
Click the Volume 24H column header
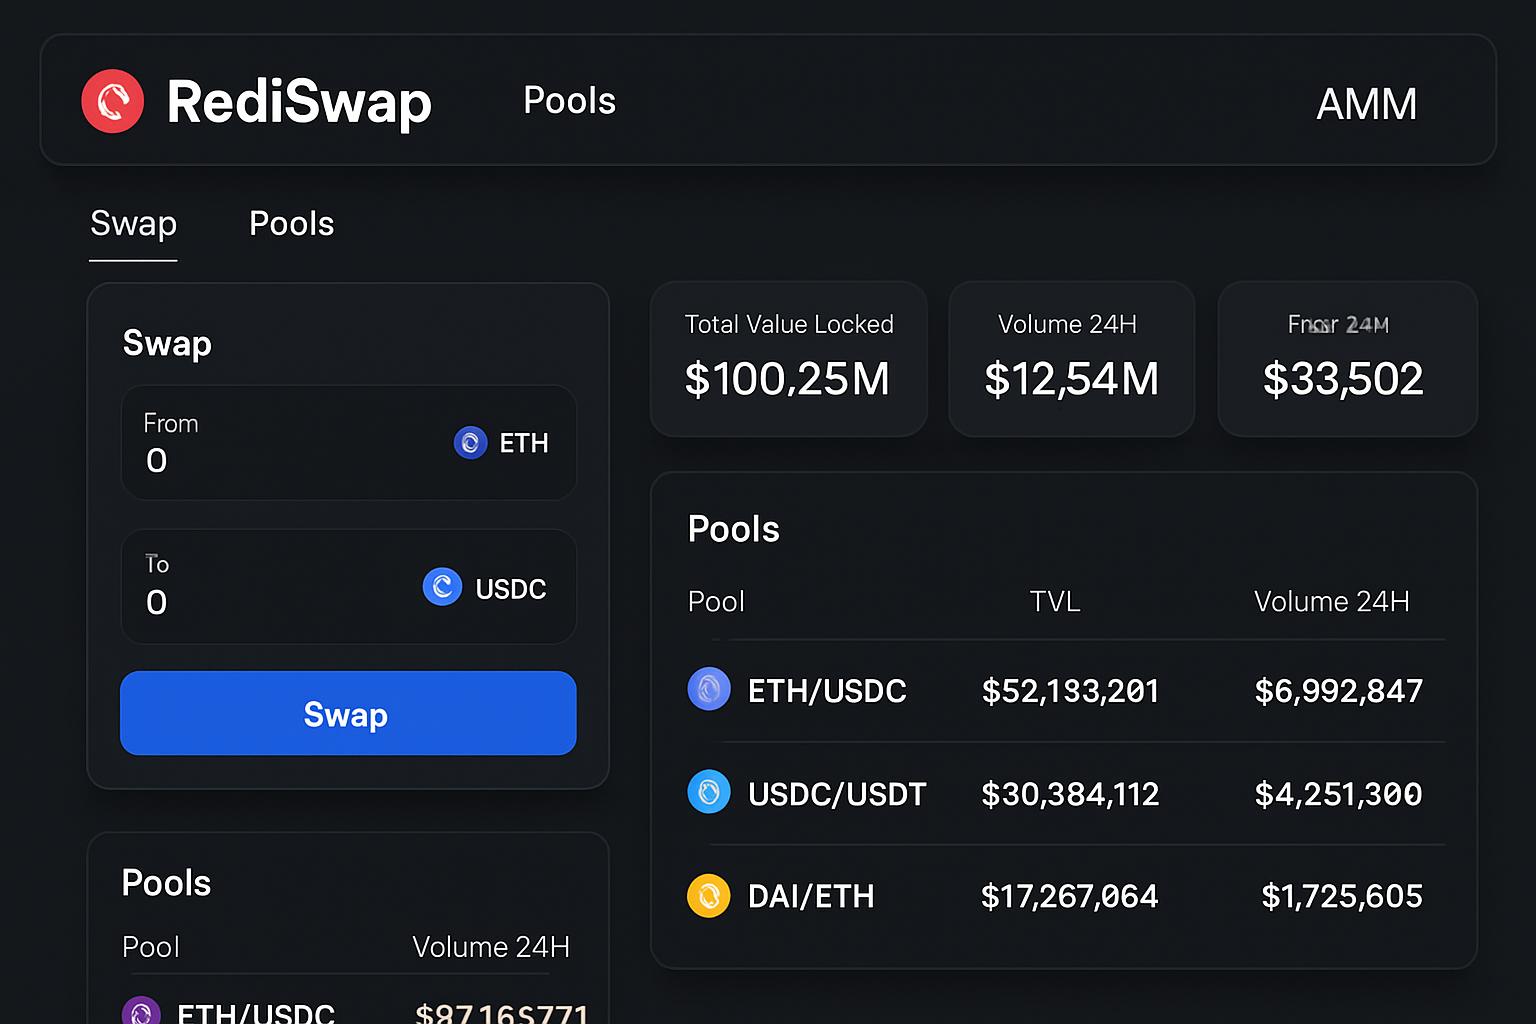tap(1331, 601)
